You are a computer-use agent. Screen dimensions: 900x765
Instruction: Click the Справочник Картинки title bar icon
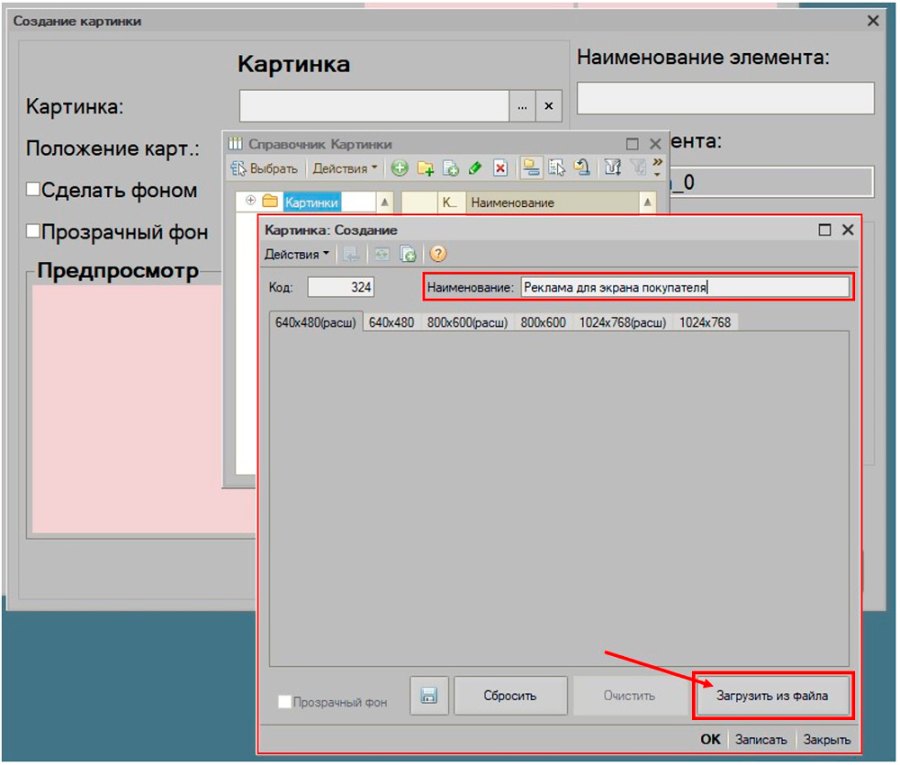tap(236, 143)
